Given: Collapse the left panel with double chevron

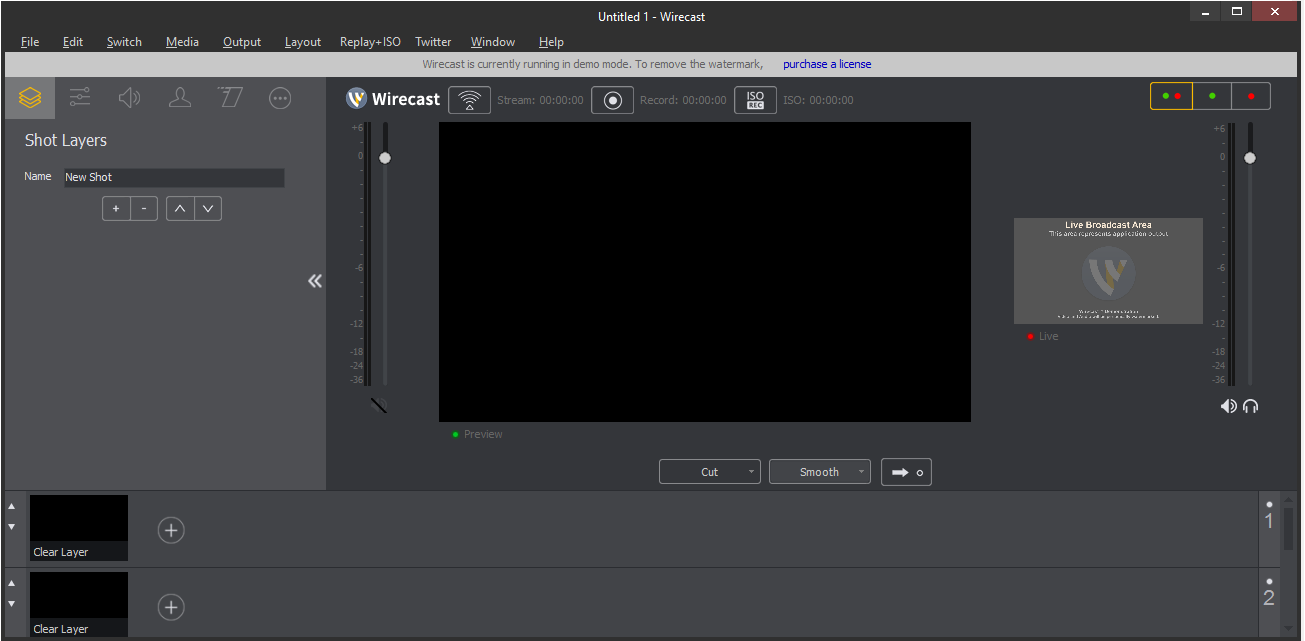Looking at the screenshot, I should 315,281.
